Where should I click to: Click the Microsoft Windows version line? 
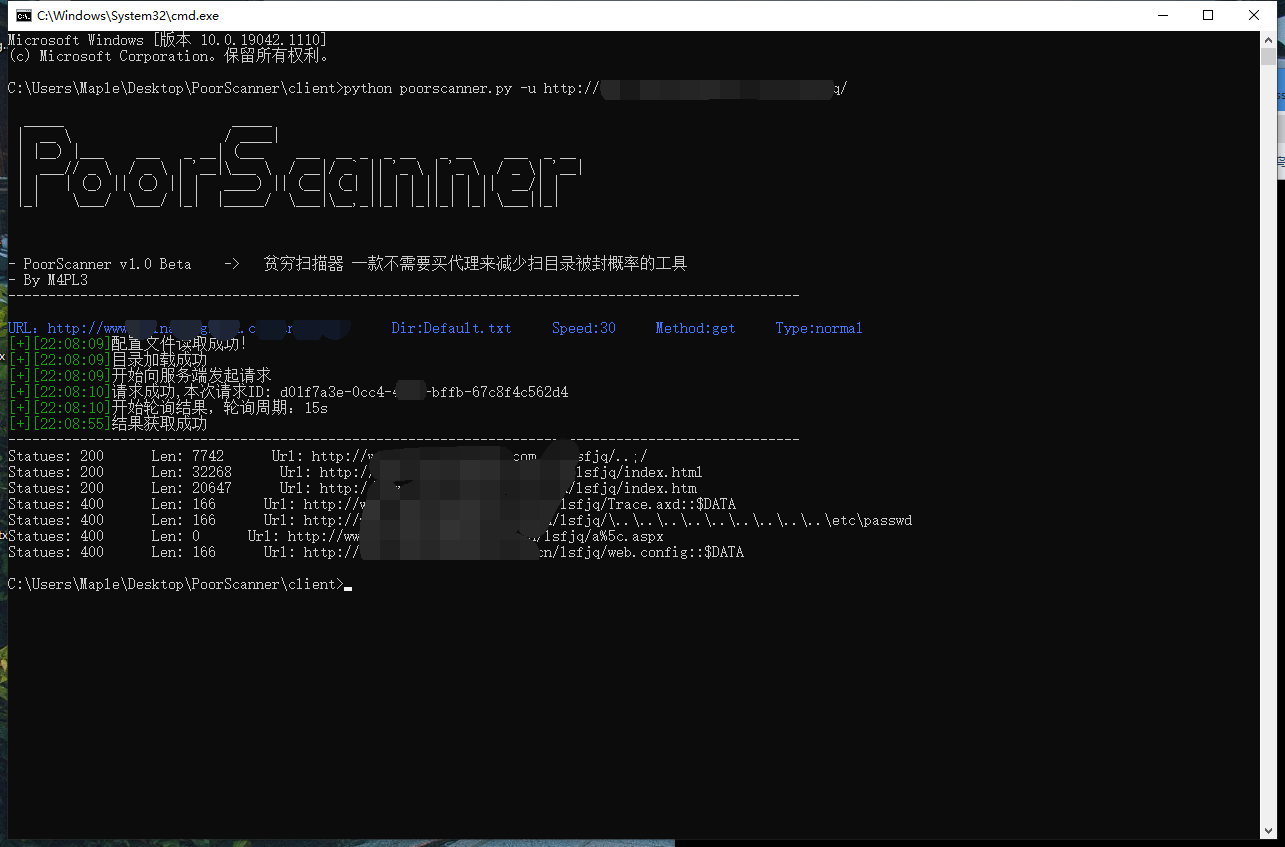[x=167, y=40]
